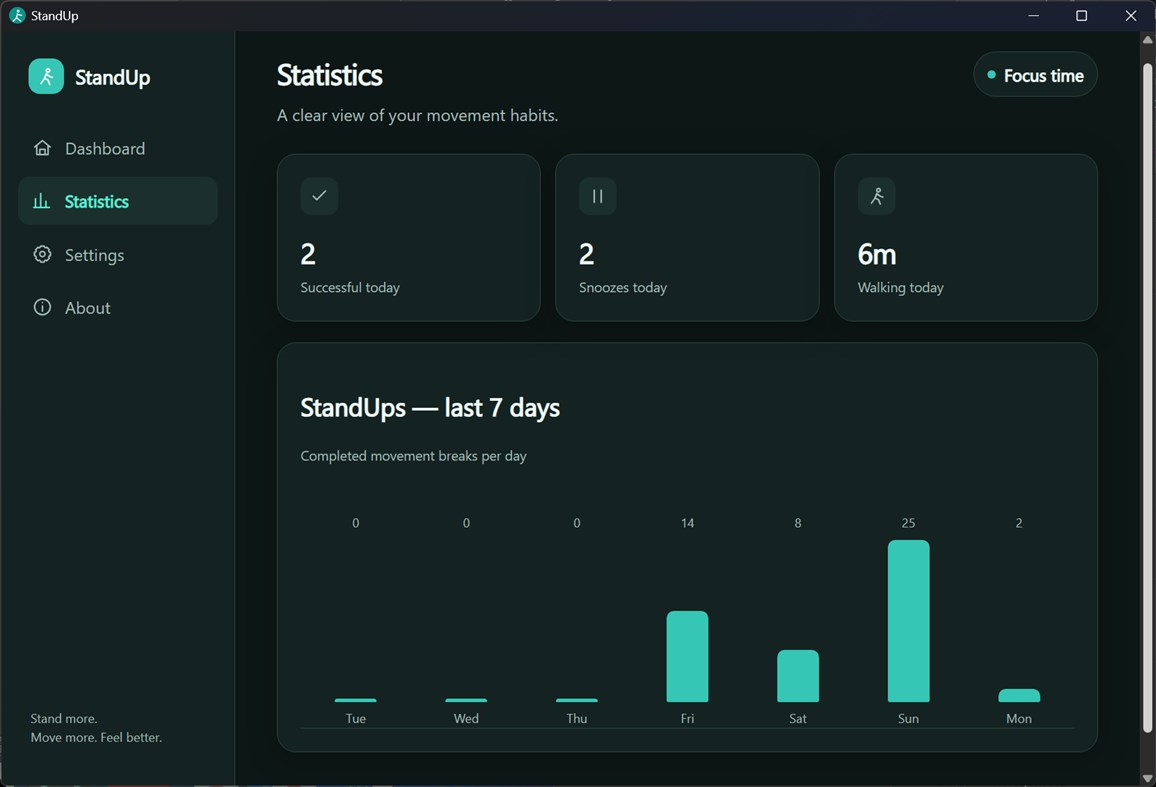Viewport: 1156px width, 787px height.
Task: Go to the Settings page
Action: 118,254
